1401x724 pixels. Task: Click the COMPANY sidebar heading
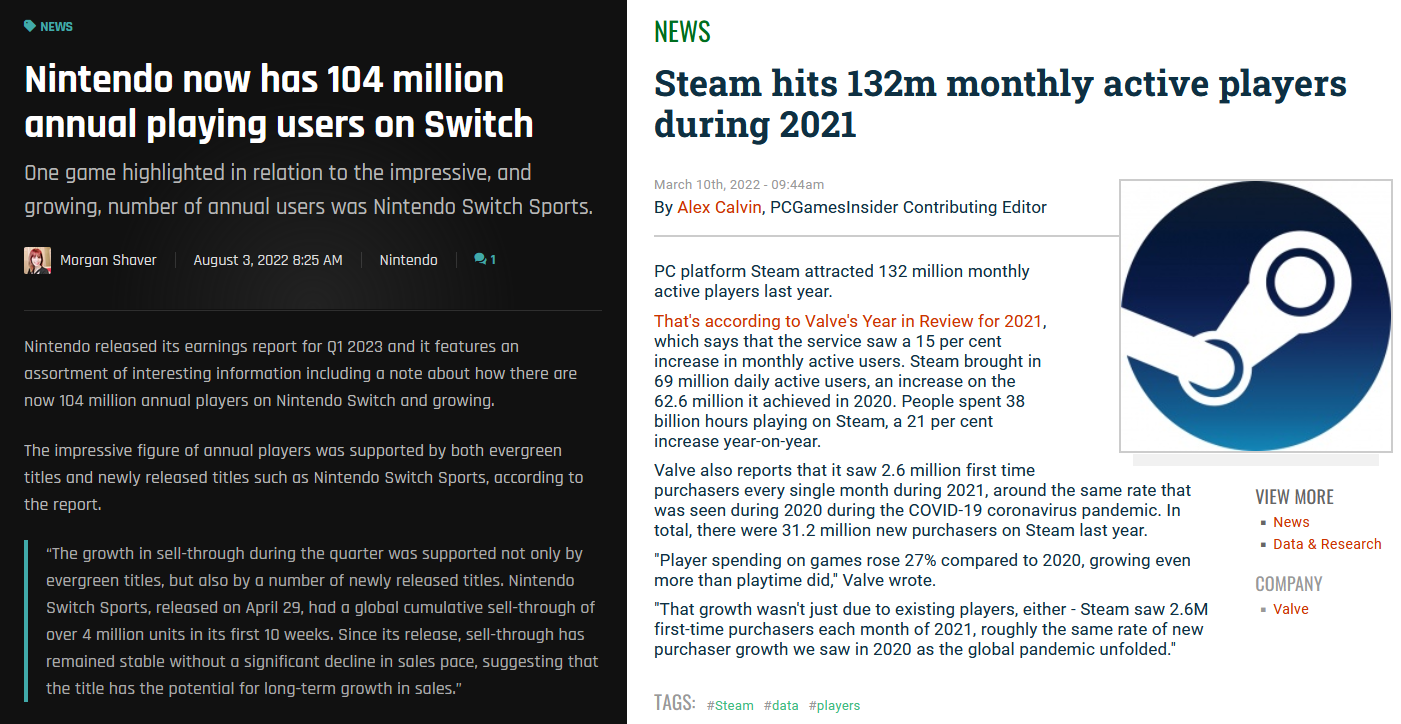(1289, 584)
